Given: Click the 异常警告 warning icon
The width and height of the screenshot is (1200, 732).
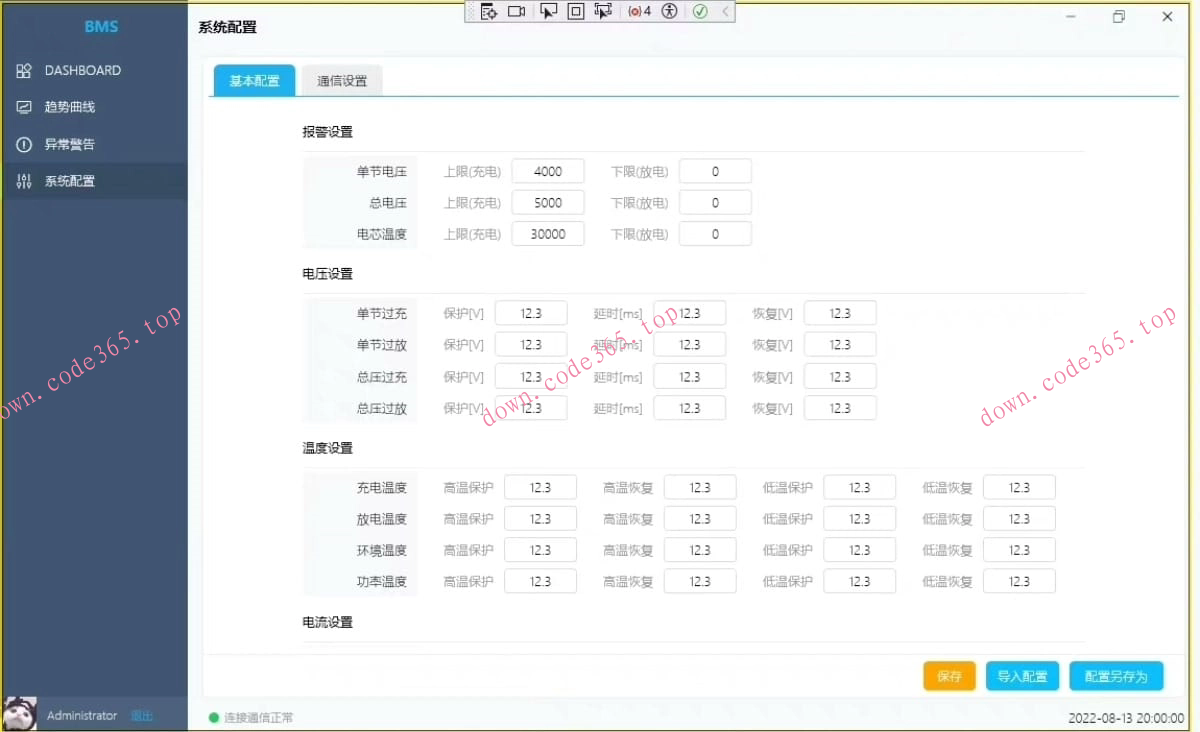Looking at the screenshot, I should point(24,145).
